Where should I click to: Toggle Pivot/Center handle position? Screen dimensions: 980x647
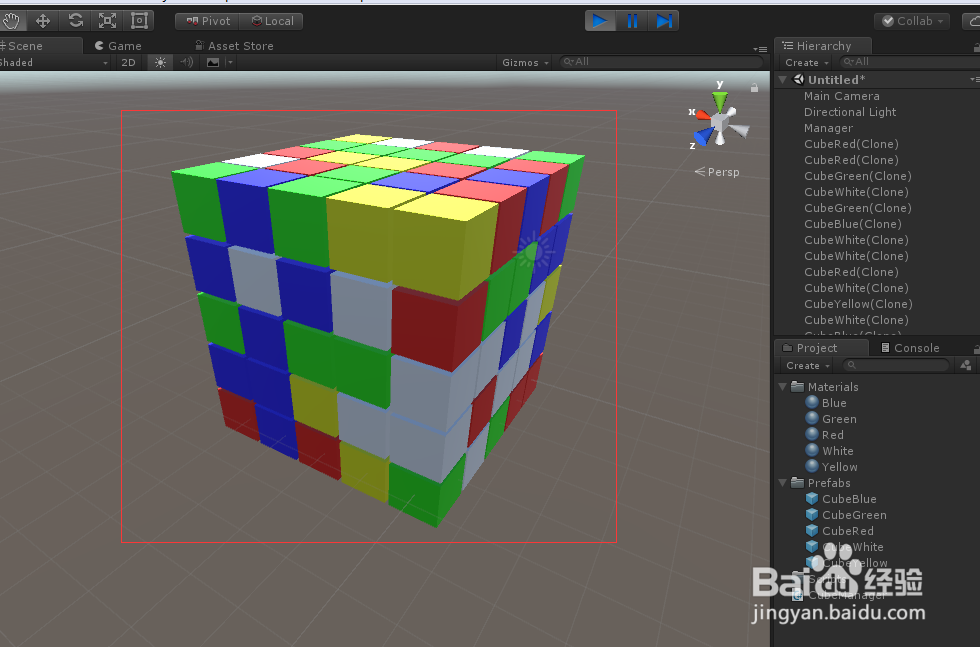pyautogui.click(x=208, y=21)
